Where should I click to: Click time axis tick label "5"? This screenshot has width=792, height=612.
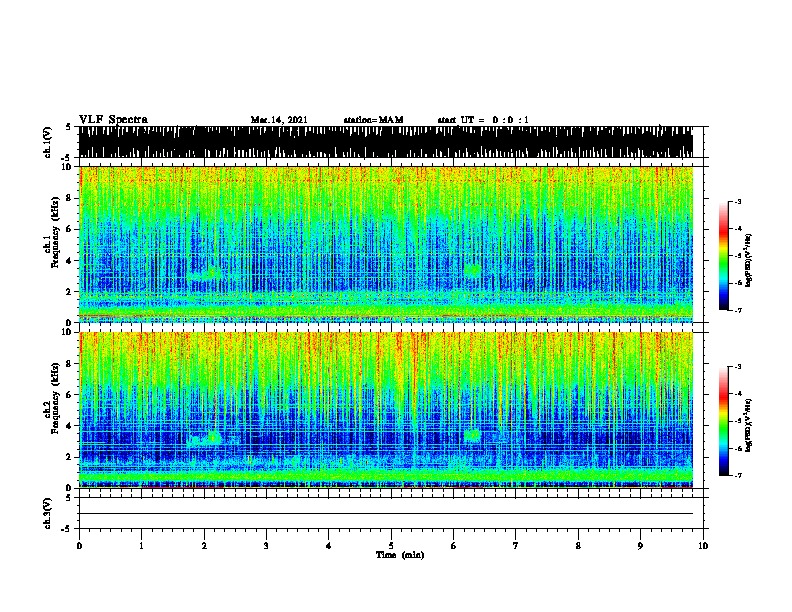click(x=391, y=546)
